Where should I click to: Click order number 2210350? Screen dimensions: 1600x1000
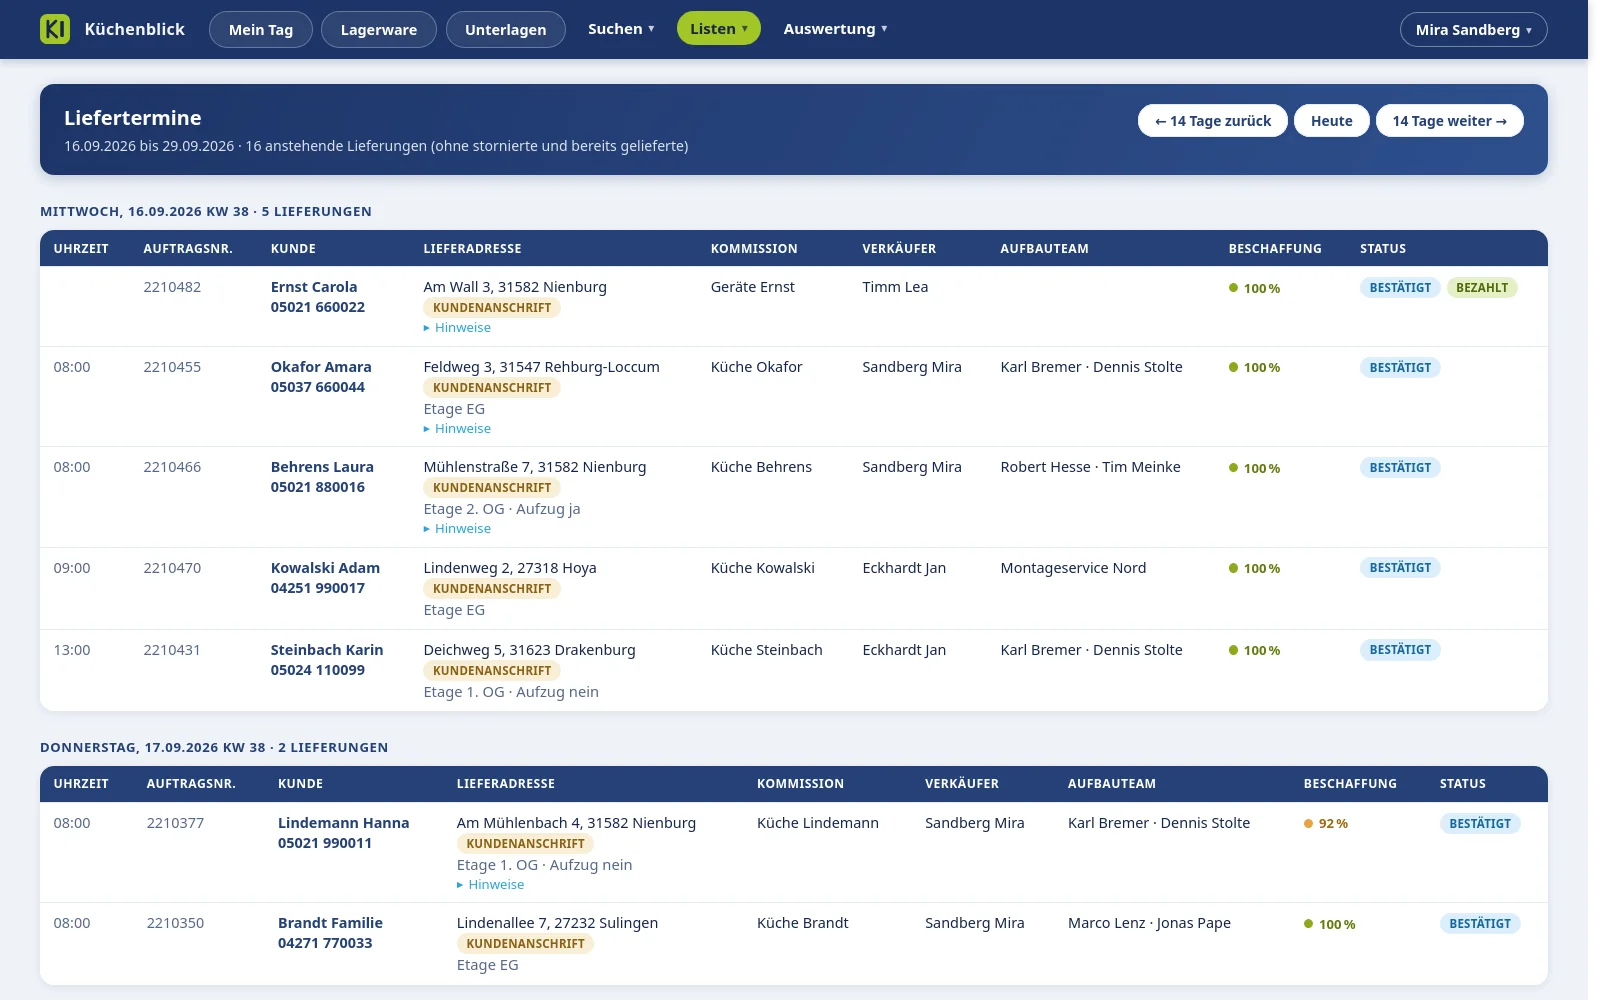(175, 923)
